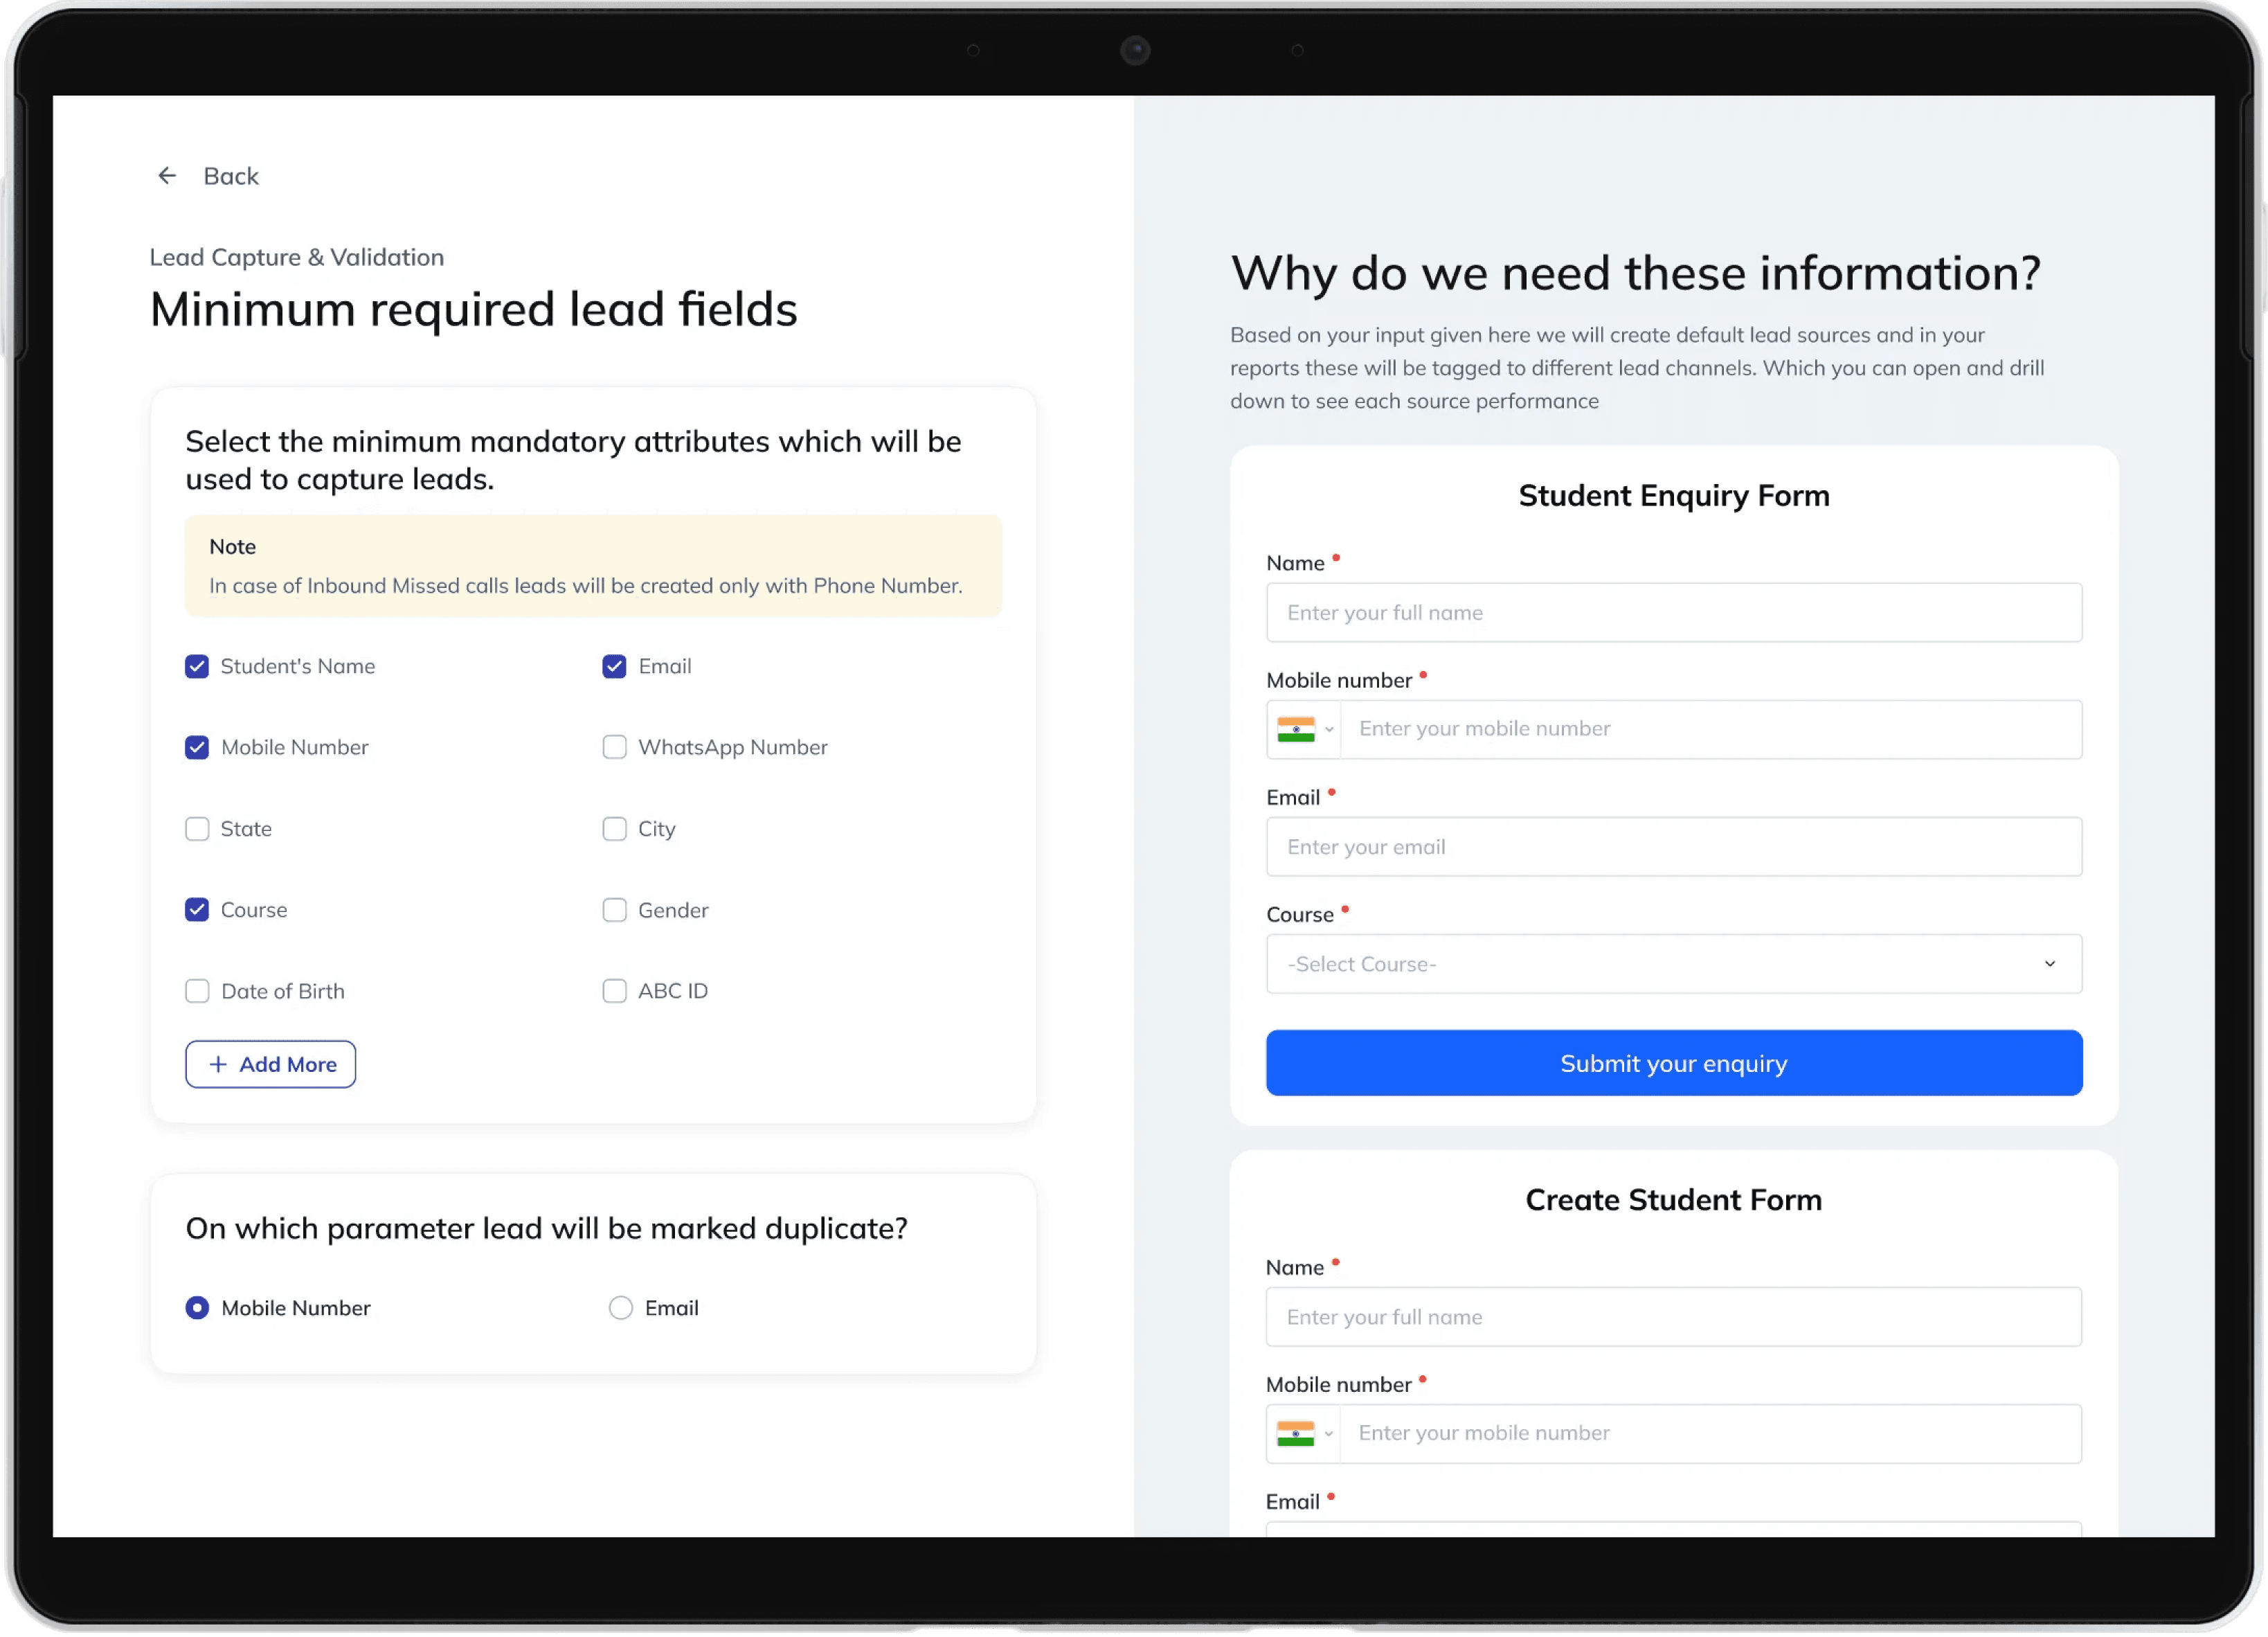Screen dimensions: 2268x1637
Task: Click Enter your full name field in Enquiry Form
Action: (x=1673, y=613)
